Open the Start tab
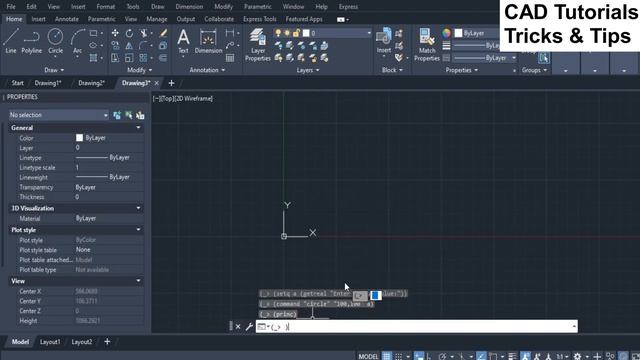The image size is (640, 360). tap(18, 83)
